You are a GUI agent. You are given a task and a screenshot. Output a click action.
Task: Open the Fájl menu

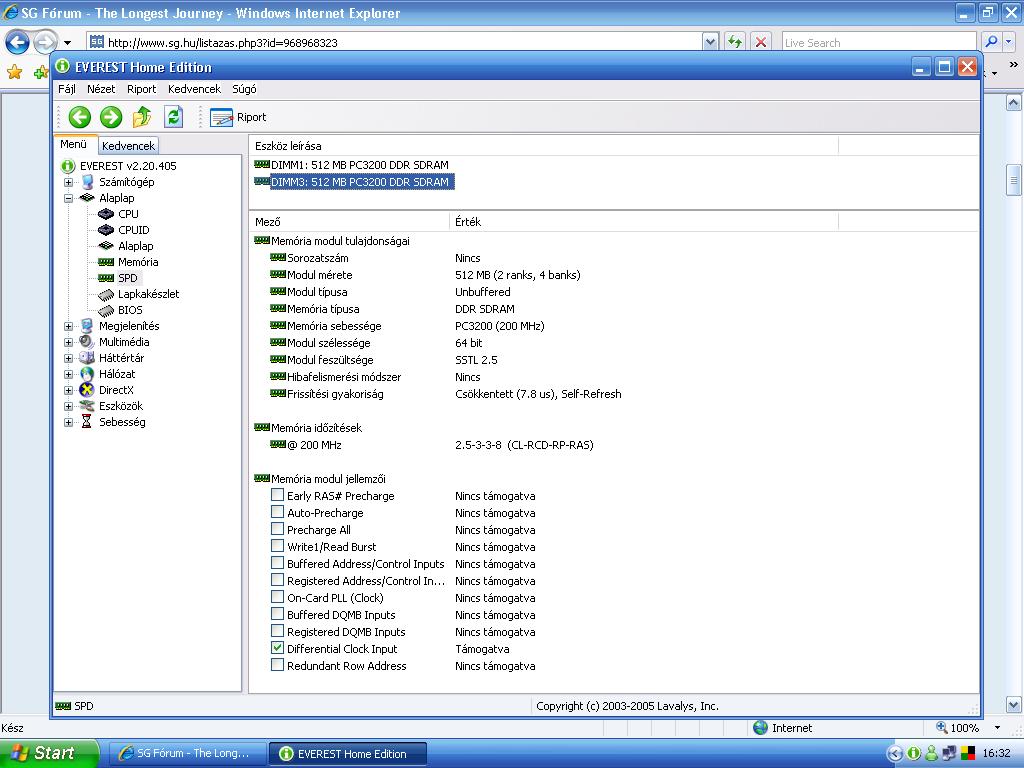point(67,89)
